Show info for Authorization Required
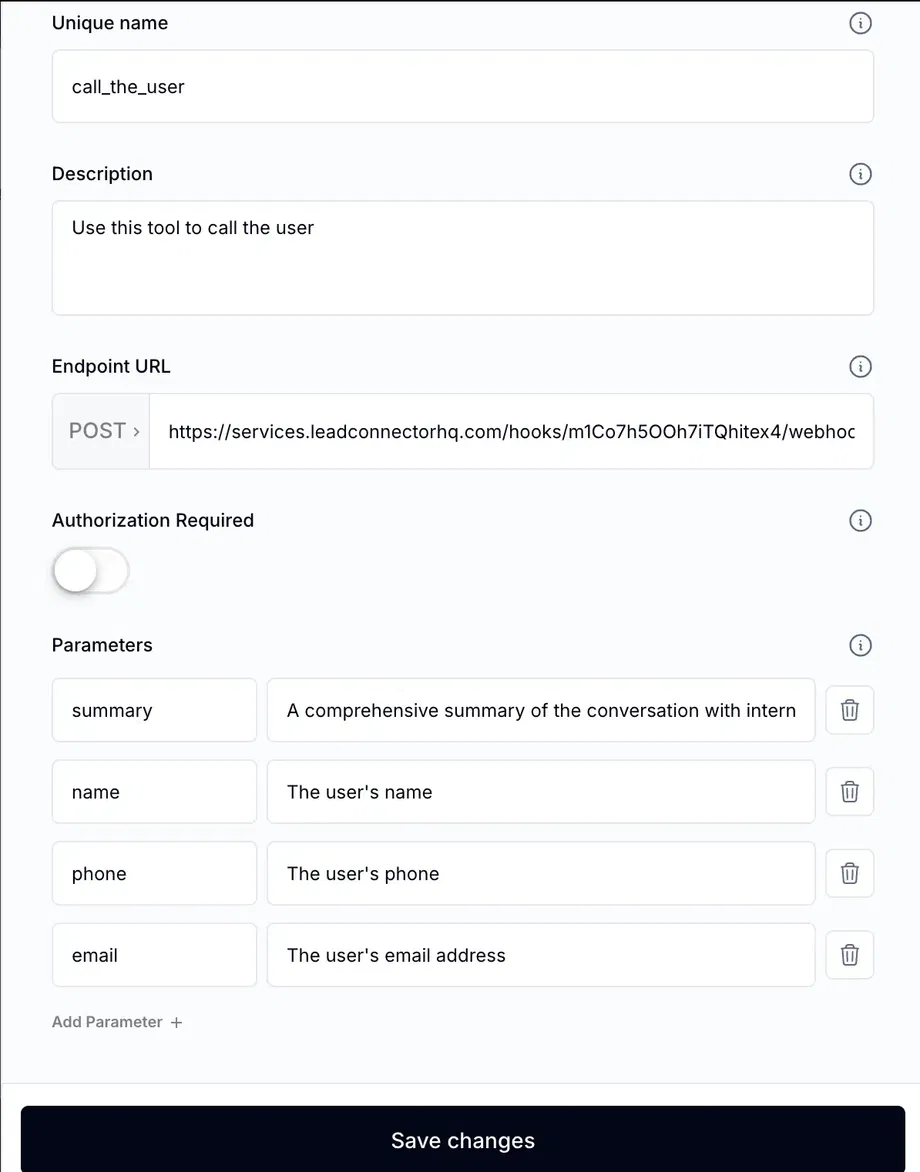 [x=860, y=520]
